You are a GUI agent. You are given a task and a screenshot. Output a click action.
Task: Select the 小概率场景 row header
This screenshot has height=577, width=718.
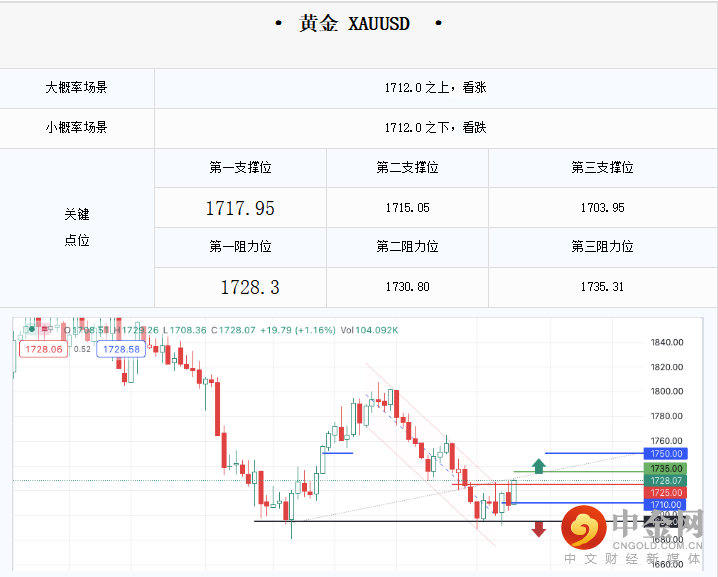pos(76,128)
